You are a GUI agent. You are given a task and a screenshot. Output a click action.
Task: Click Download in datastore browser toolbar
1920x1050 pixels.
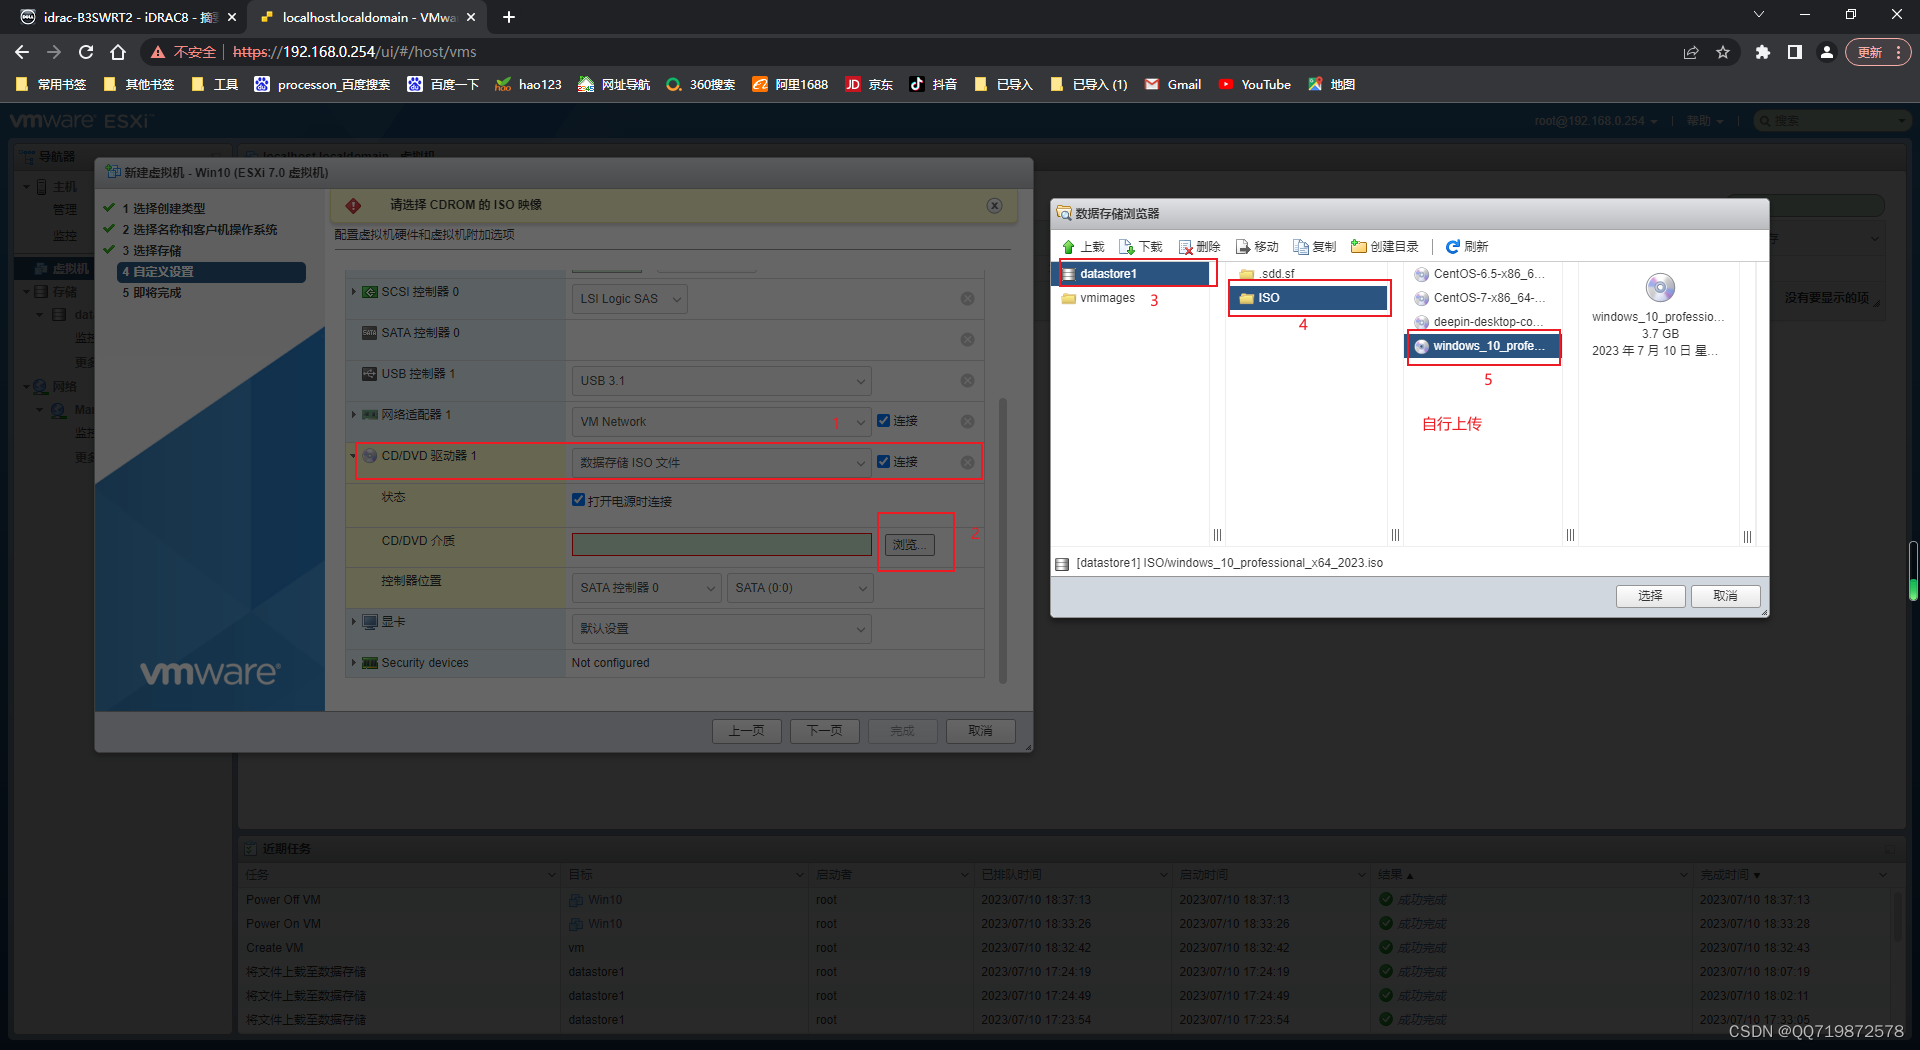pyautogui.click(x=1141, y=246)
